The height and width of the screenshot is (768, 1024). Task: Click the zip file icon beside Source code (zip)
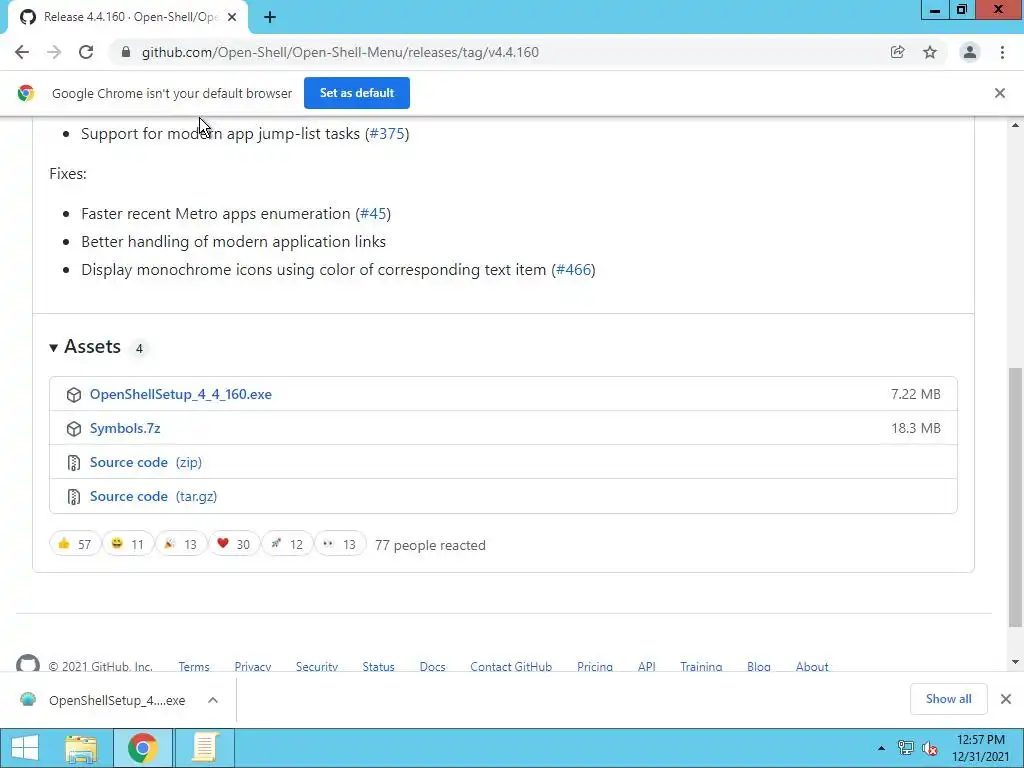tap(74, 463)
